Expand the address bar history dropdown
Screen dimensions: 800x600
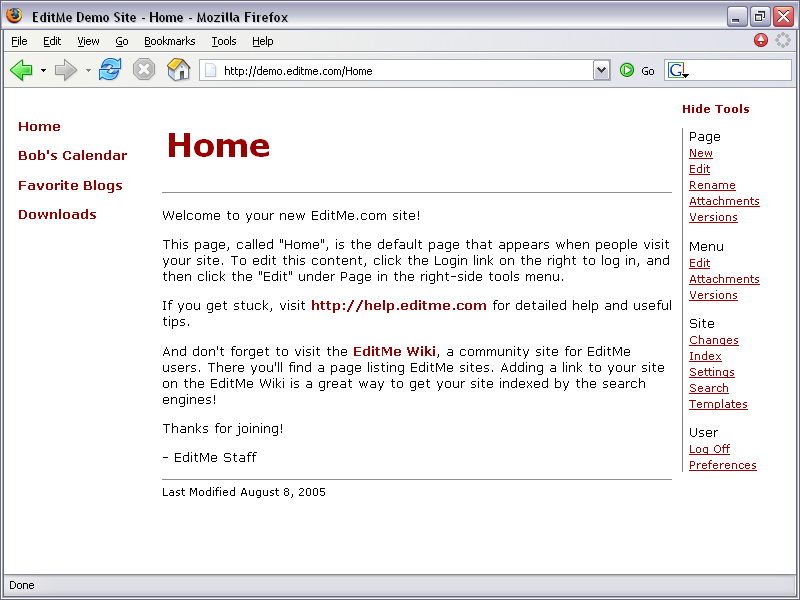[x=602, y=70]
